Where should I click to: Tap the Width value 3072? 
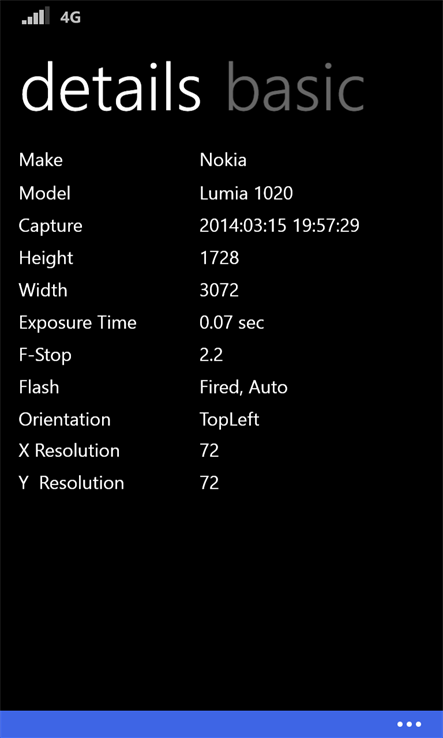pyautogui.click(x=219, y=290)
